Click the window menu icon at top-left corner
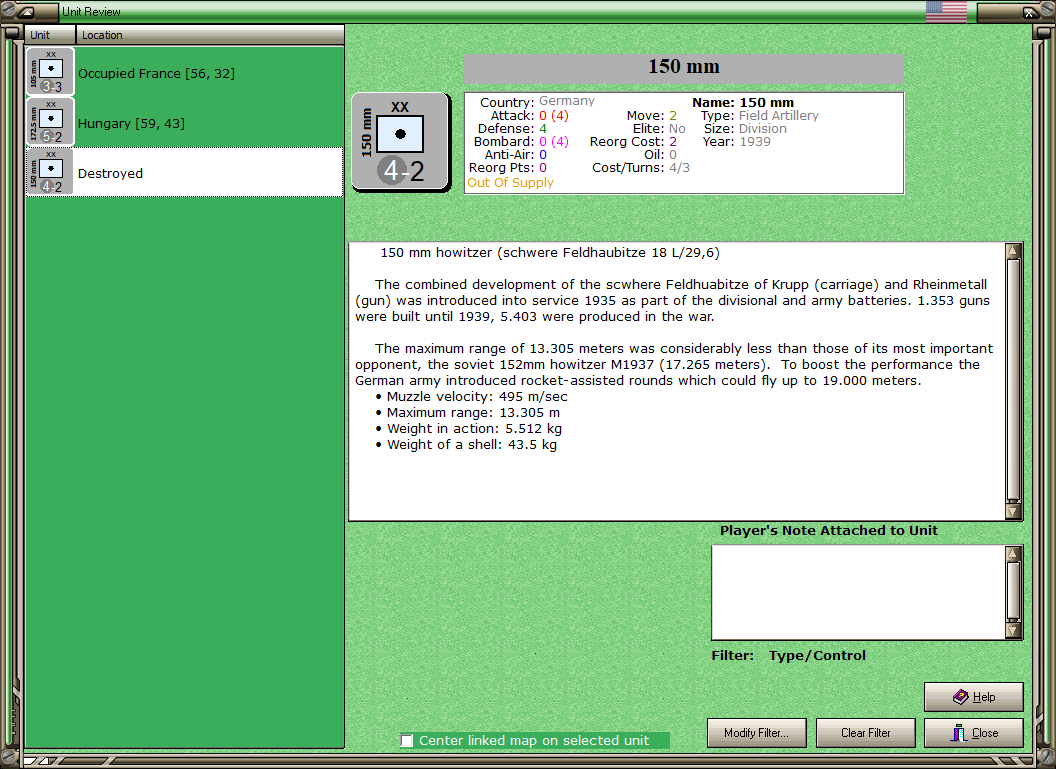The image size is (1056, 769). coord(25,11)
